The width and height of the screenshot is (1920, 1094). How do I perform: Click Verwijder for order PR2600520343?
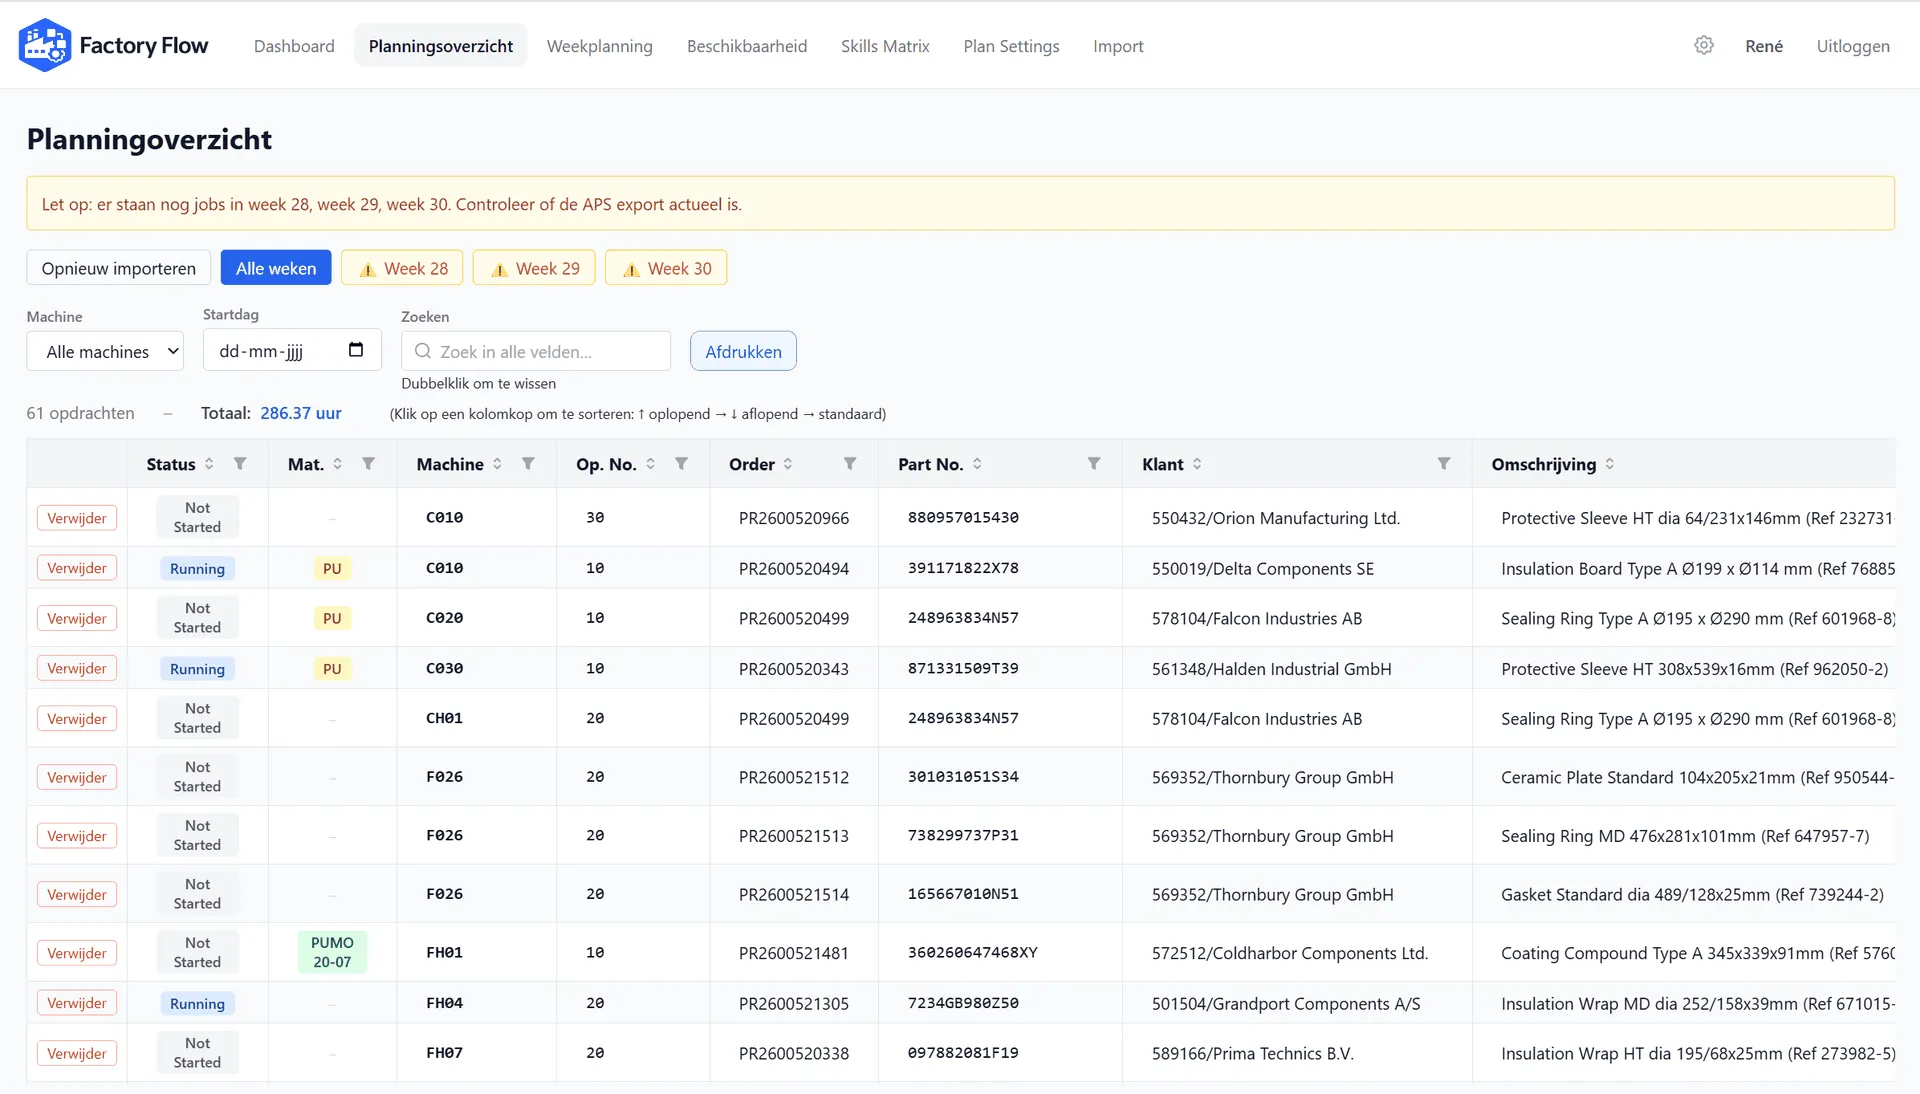pos(77,668)
